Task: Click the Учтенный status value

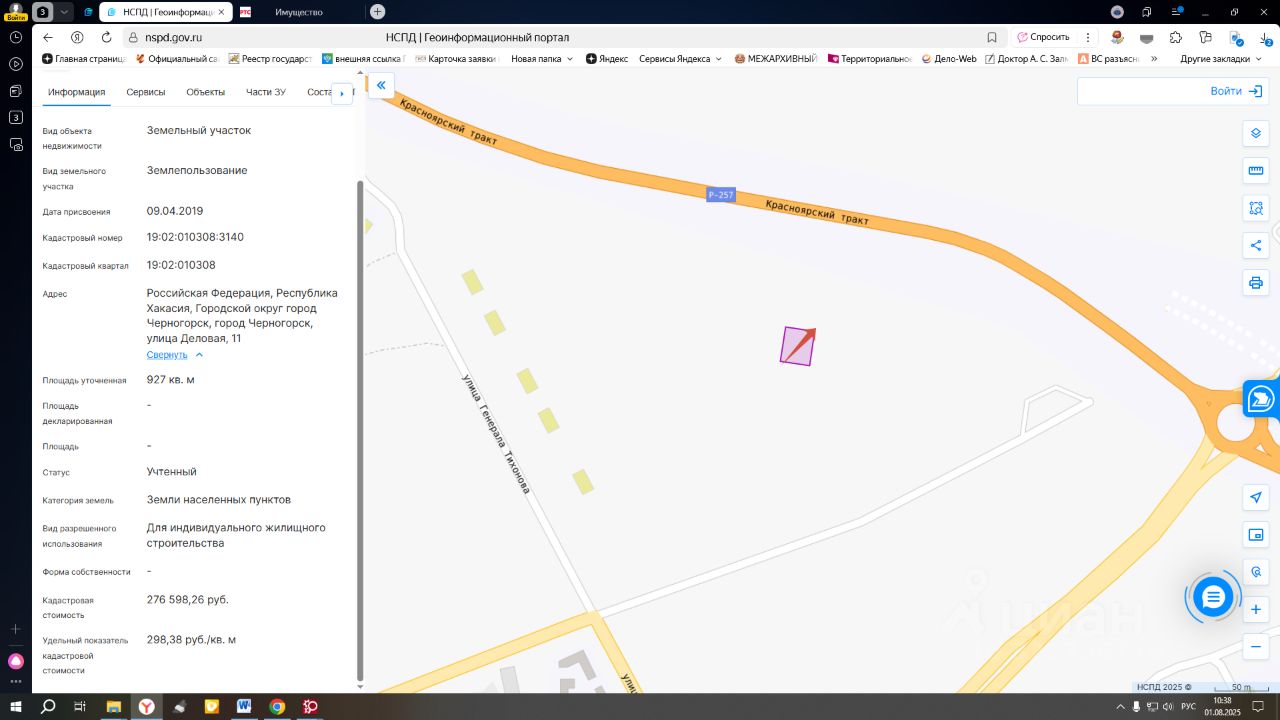Action: tap(172, 472)
